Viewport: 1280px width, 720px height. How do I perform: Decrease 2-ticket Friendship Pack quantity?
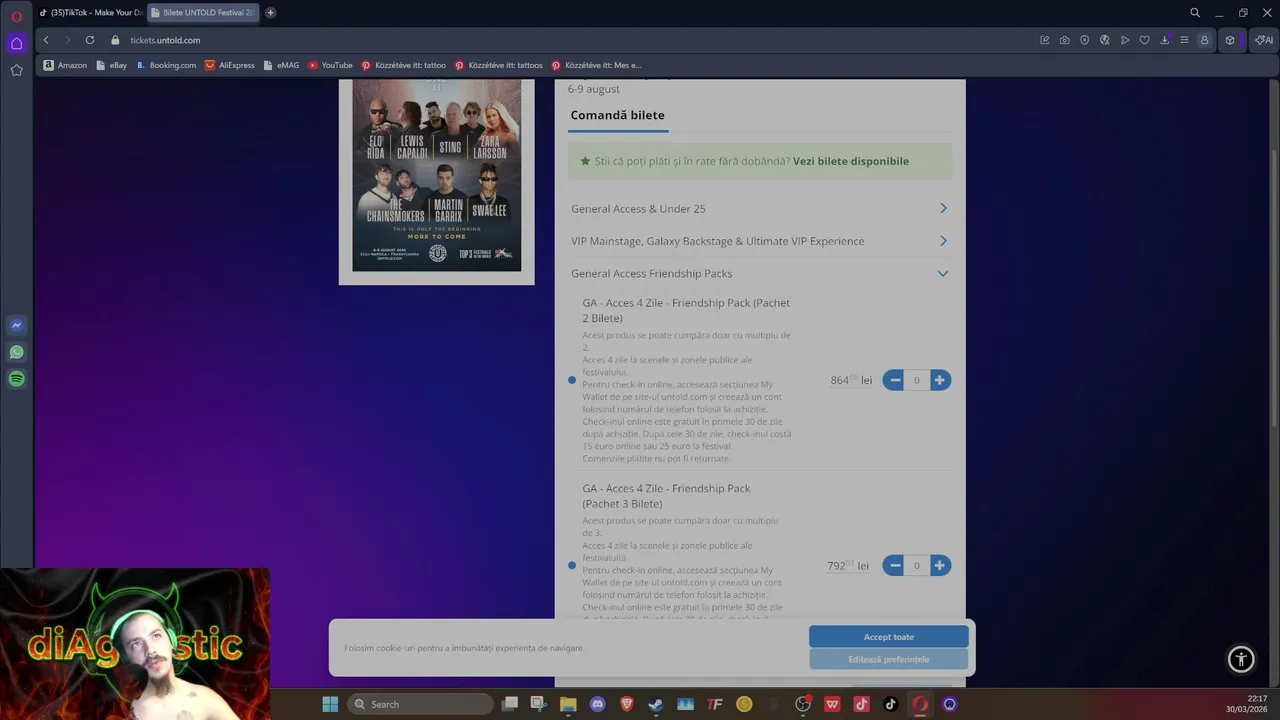(x=894, y=380)
